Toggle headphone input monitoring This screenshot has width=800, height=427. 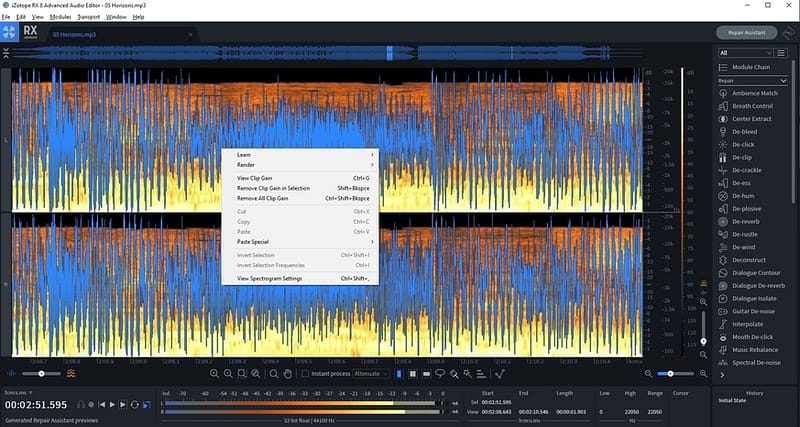click(x=81, y=405)
